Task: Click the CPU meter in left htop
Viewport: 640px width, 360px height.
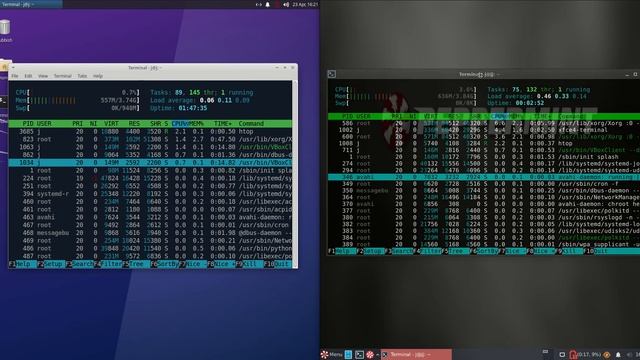Action: [x=78, y=93]
